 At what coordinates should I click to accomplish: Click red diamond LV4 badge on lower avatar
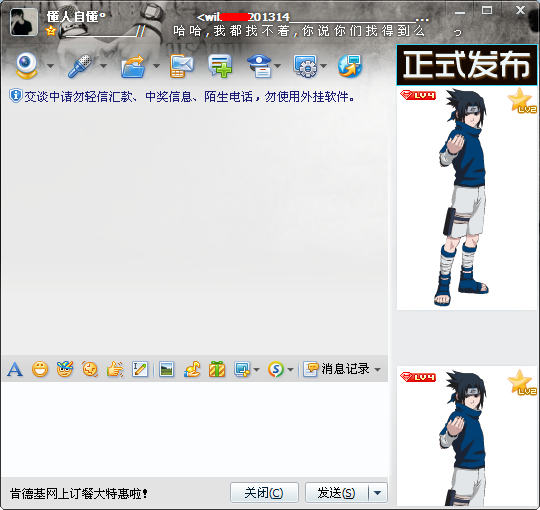[418, 377]
